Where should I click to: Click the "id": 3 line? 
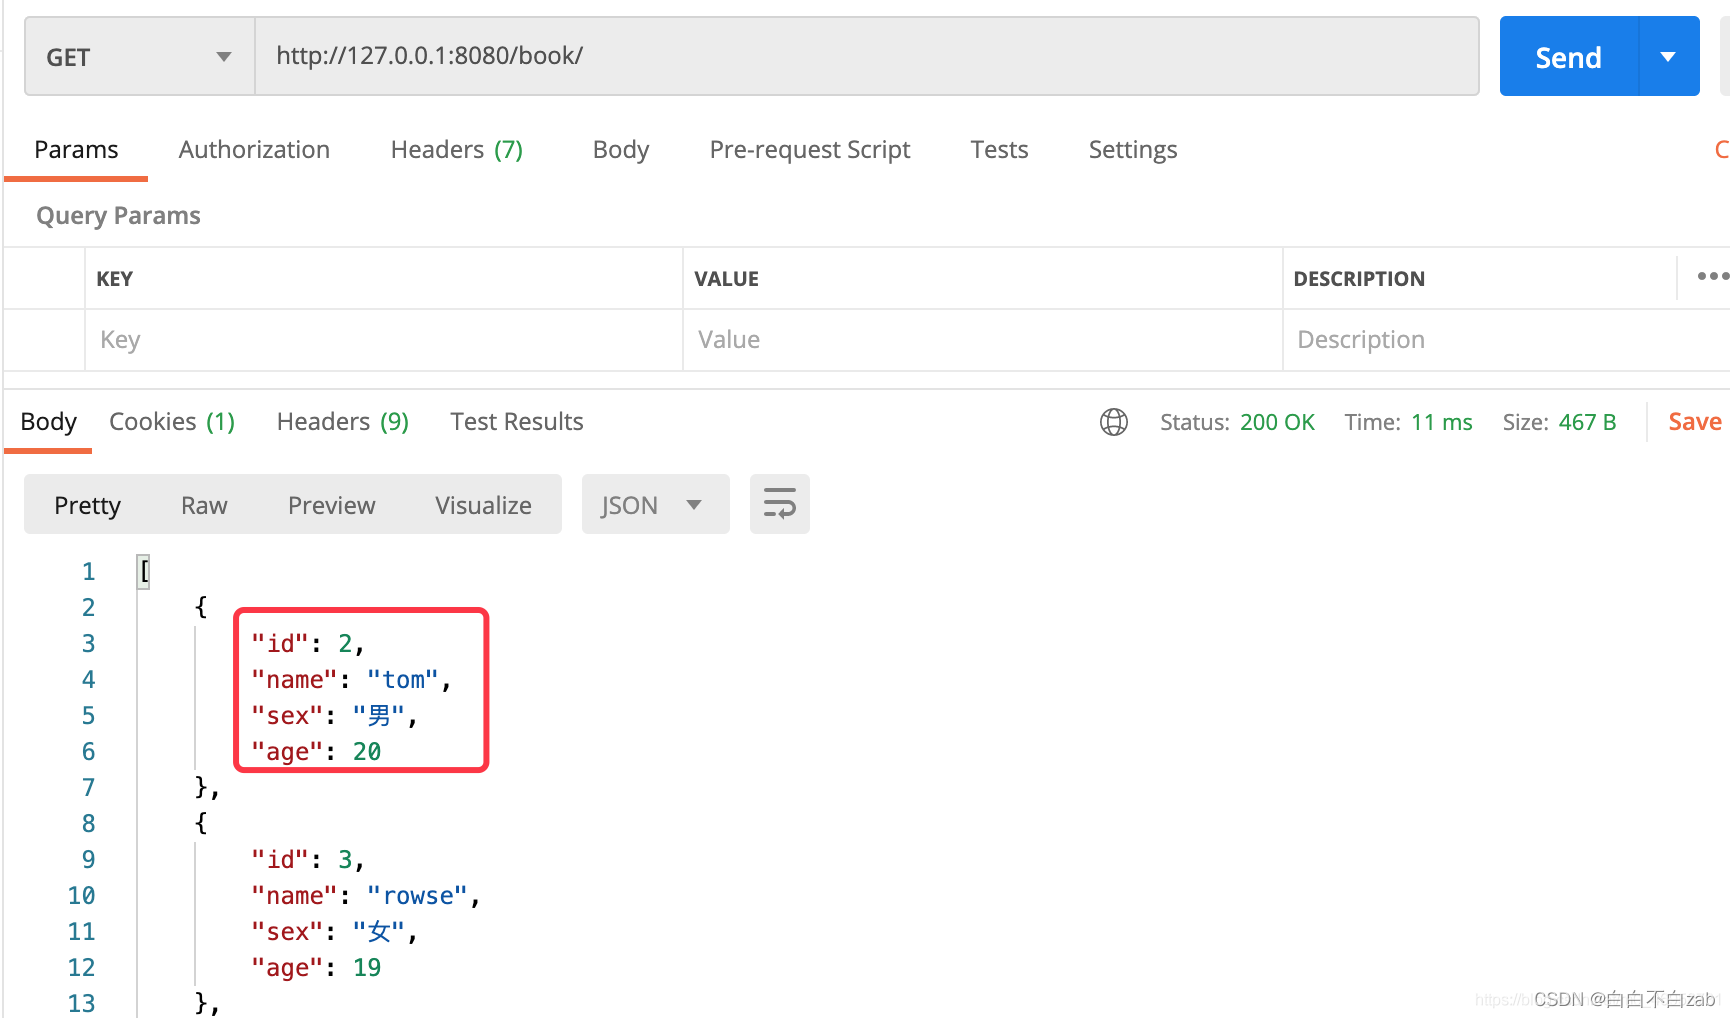[x=308, y=860]
